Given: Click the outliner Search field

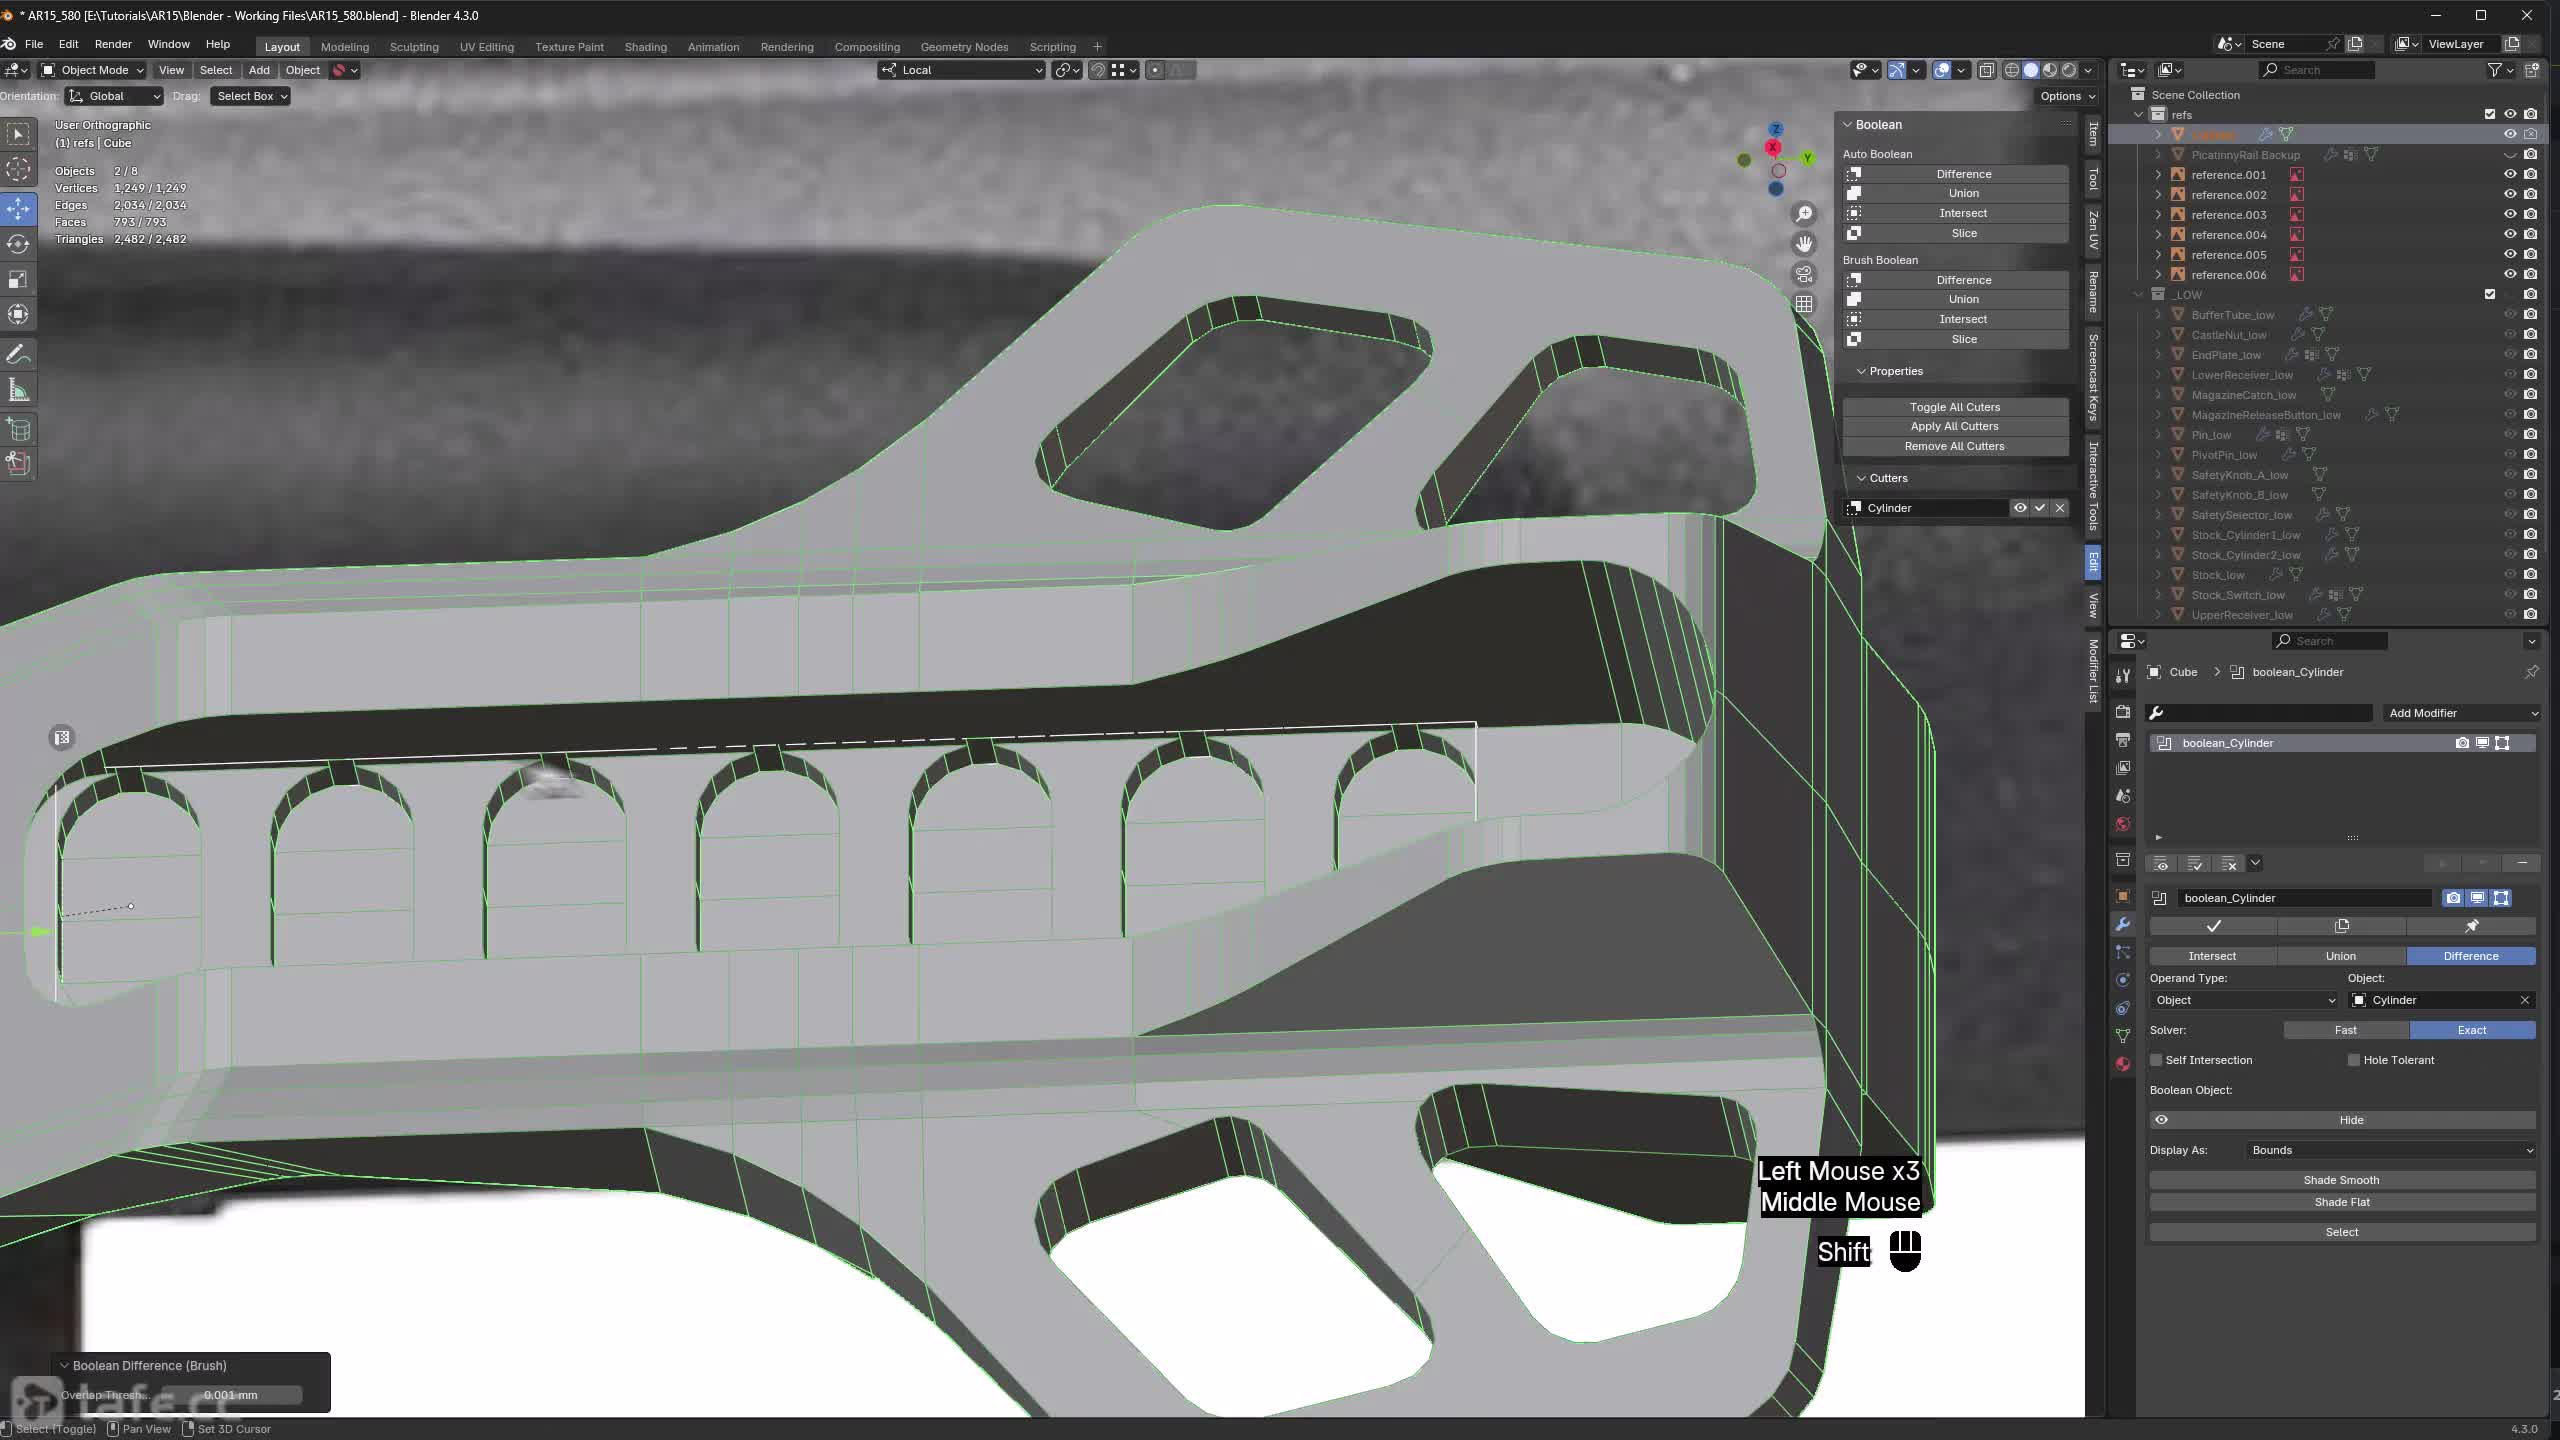Looking at the screenshot, I should 2316,70.
